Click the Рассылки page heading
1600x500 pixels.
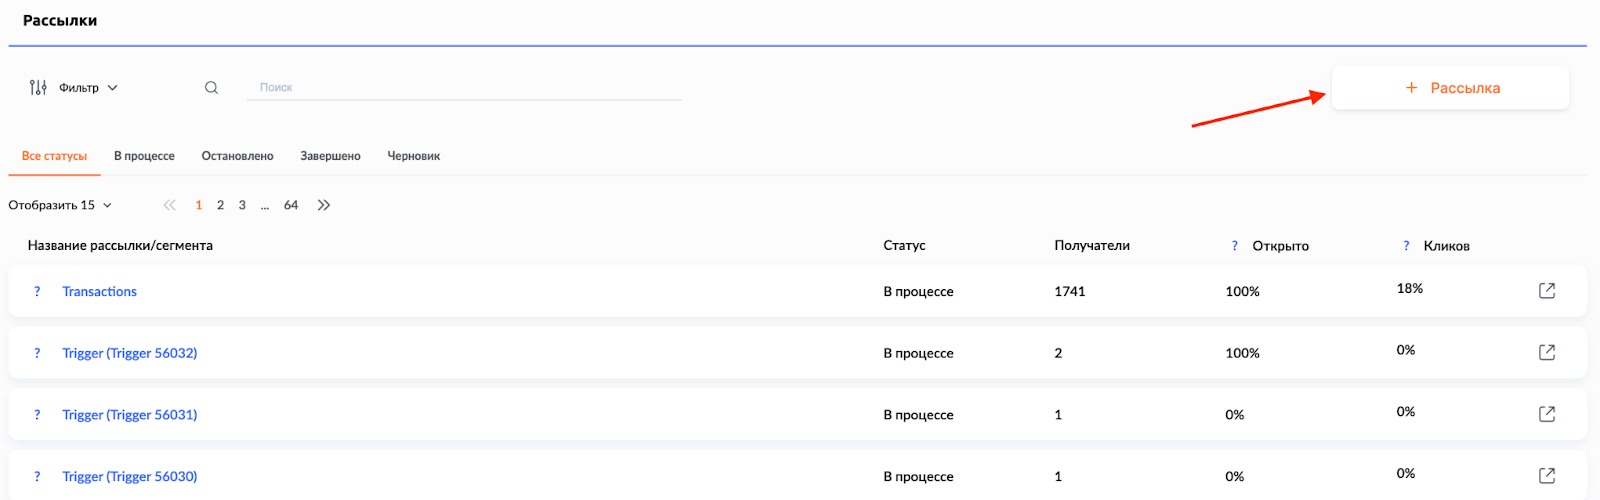(60, 20)
